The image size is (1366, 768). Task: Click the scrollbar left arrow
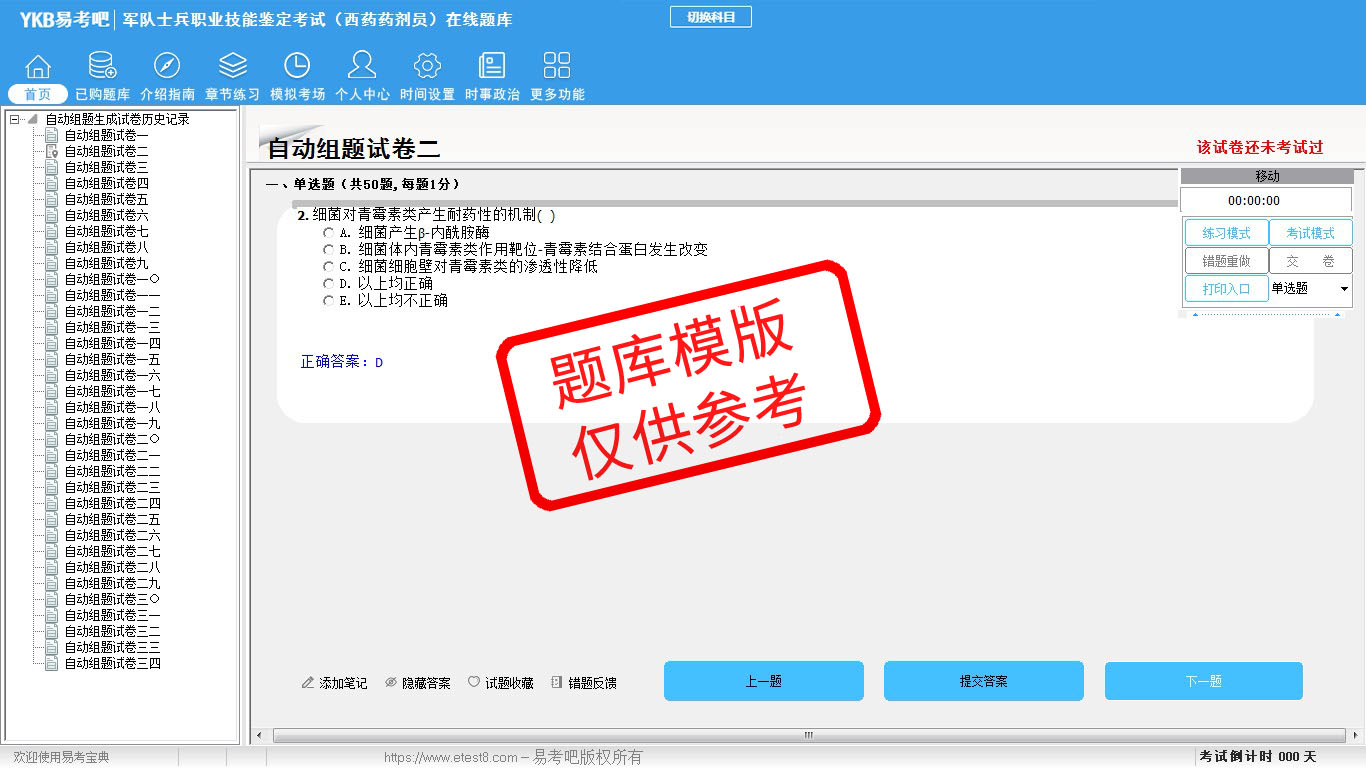tap(259, 736)
